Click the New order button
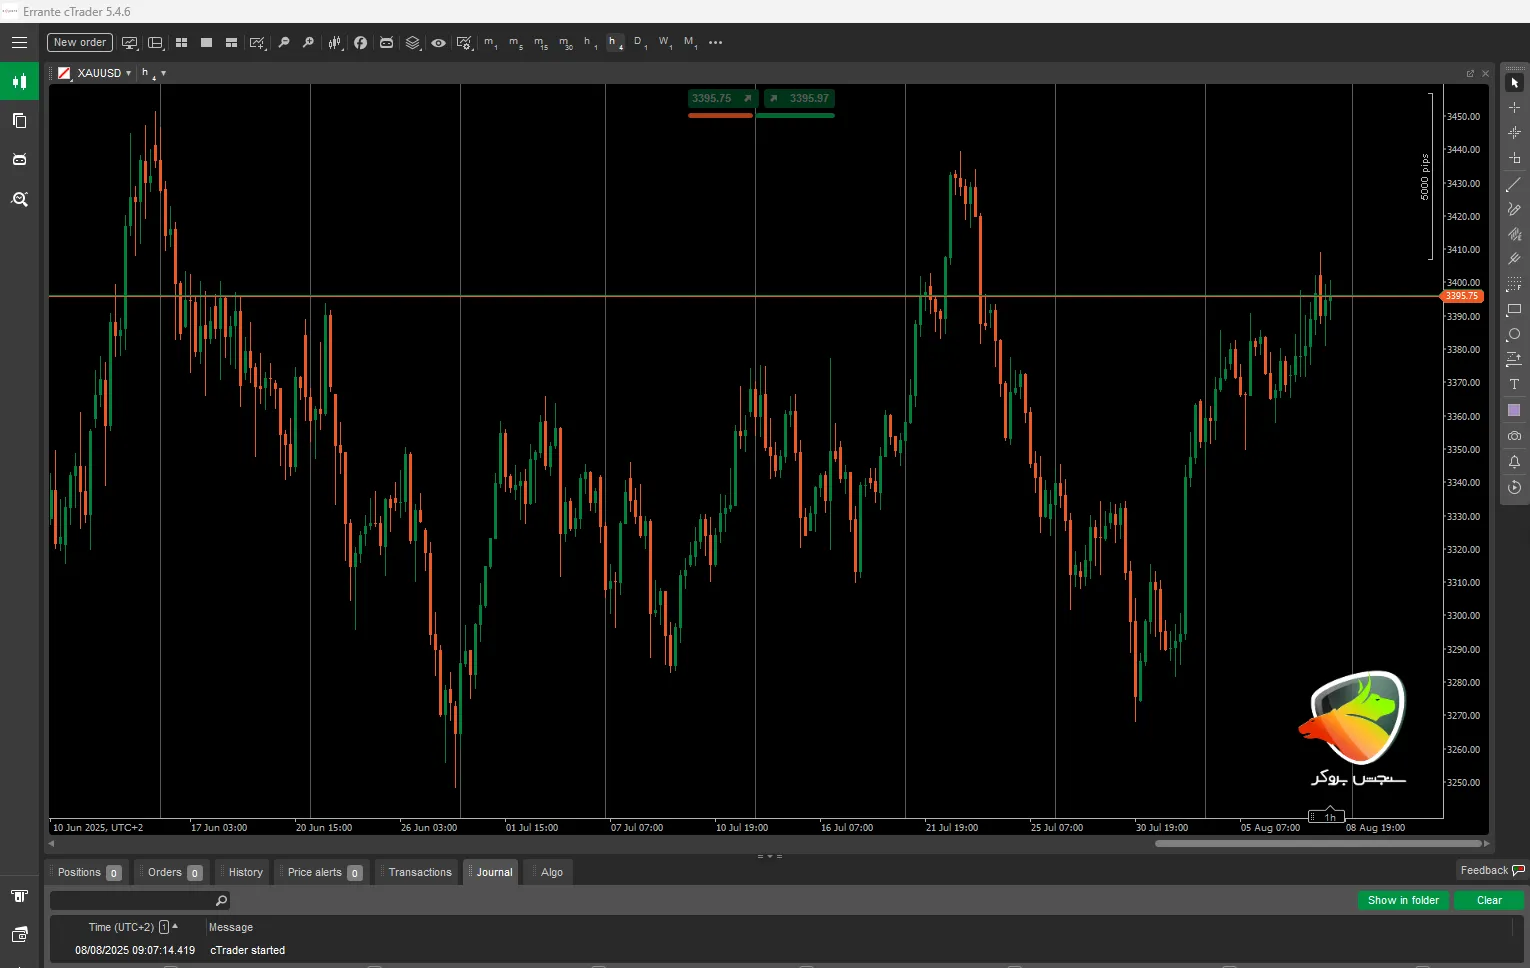Viewport: 1530px width, 968px height. (x=79, y=43)
